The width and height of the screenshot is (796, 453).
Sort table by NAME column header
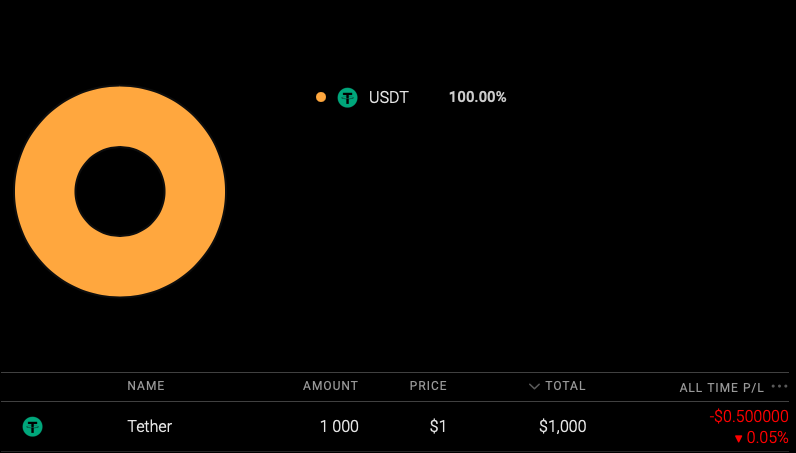tap(146, 386)
